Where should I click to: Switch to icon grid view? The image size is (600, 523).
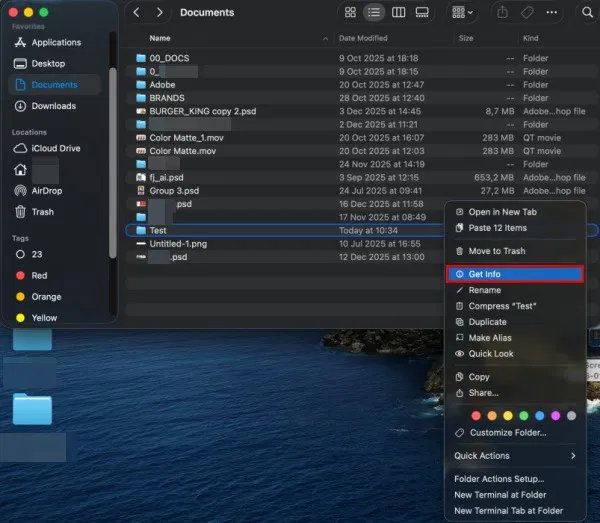pyautogui.click(x=350, y=13)
